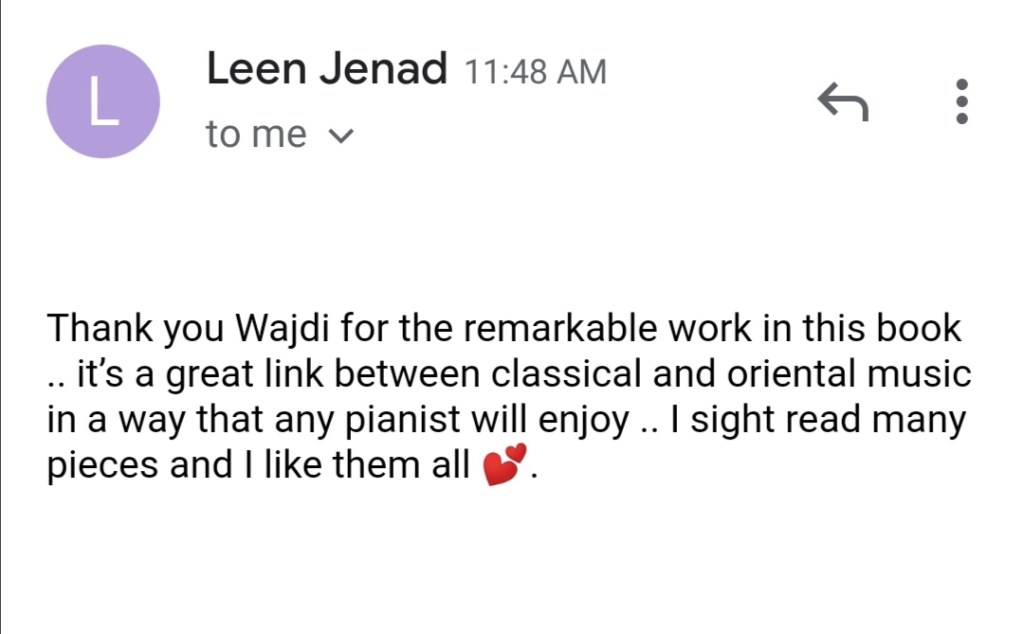The width and height of the screenshot is (1024, 634).
Task: Click the "to me" recipient label
Action: pos(256,135)
